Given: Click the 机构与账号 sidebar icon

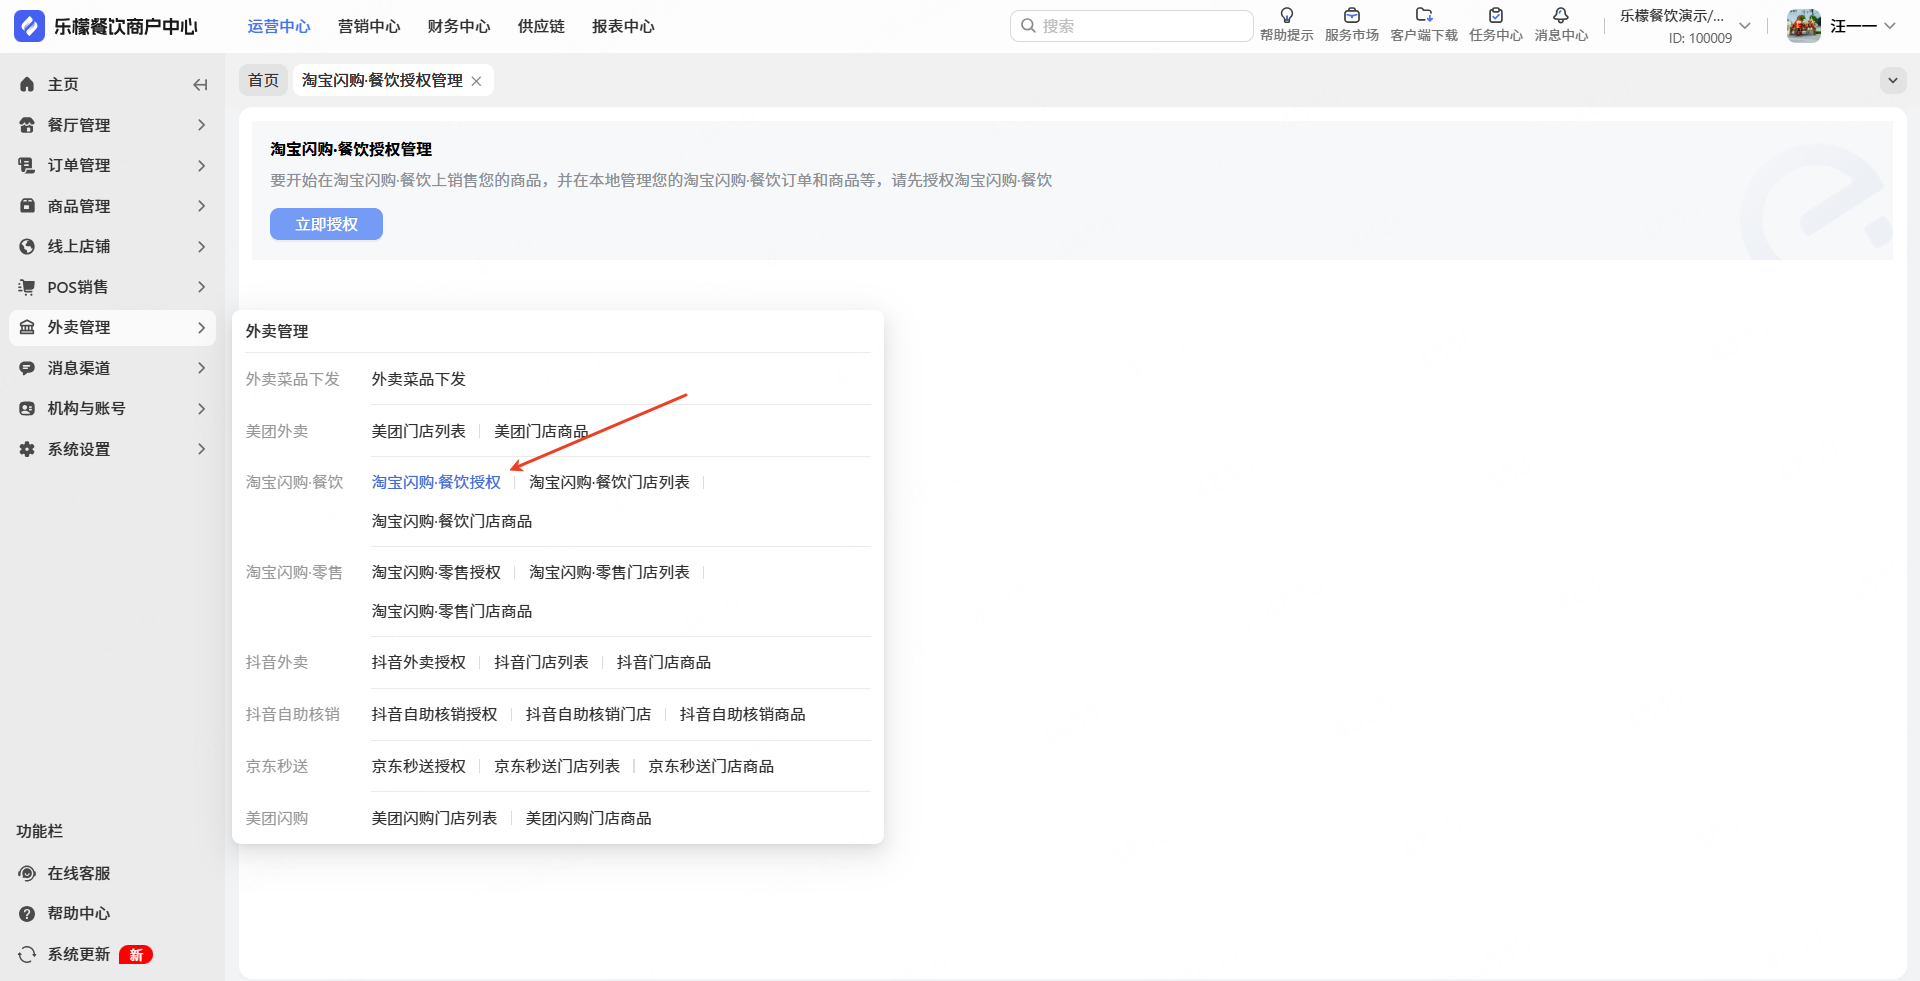Looking at the screenshot, I should pos(27,408).
